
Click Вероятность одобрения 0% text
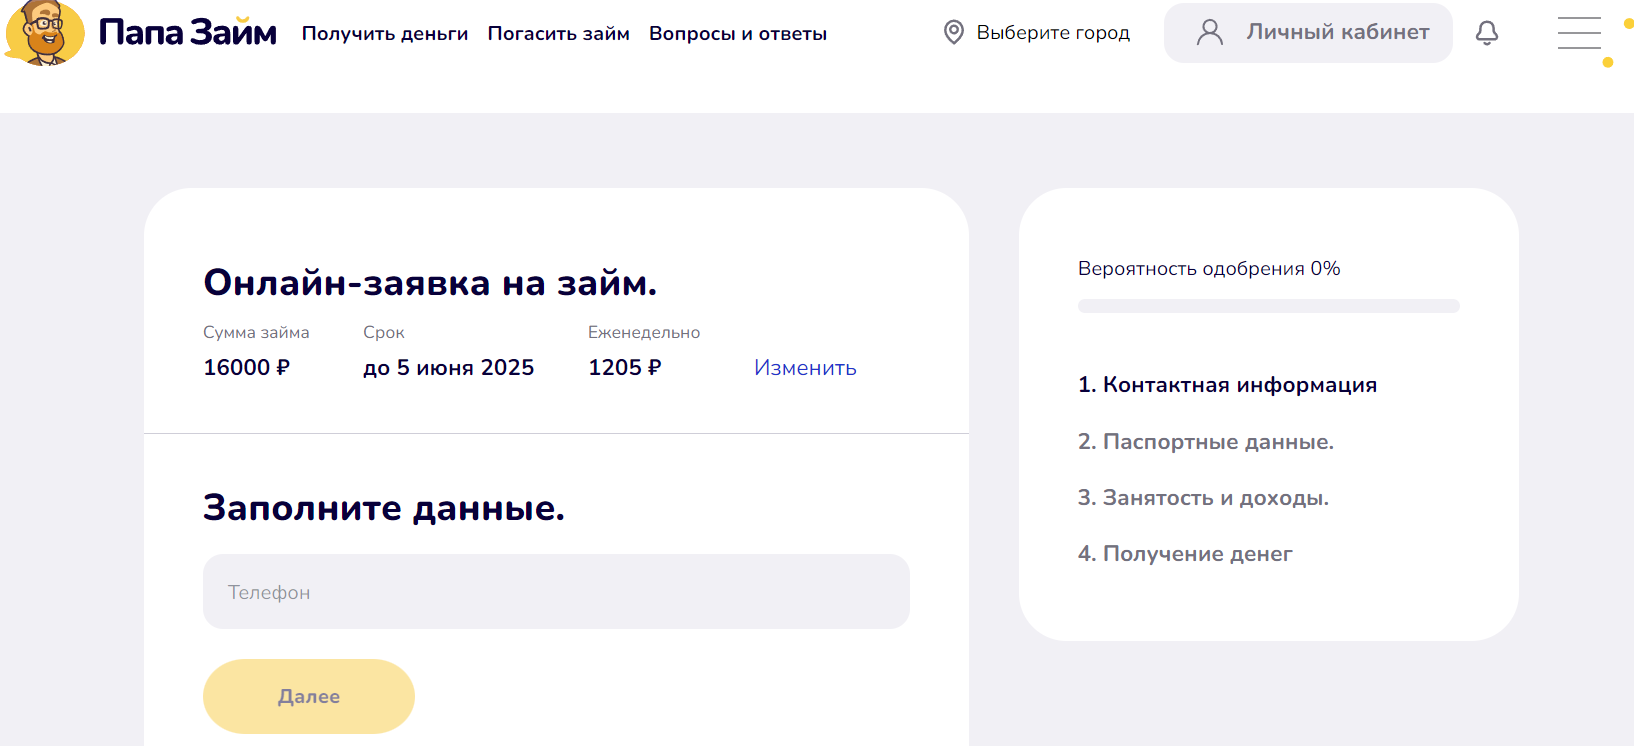coord(1209,268)
